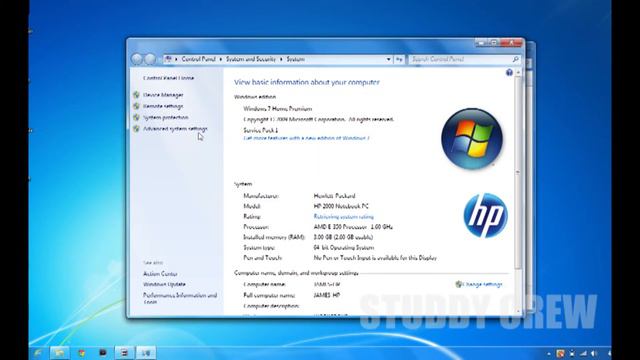The image size is (640, 360).
Task: Open Performance Information and Tools link
Action: click(x=180, y=298)
